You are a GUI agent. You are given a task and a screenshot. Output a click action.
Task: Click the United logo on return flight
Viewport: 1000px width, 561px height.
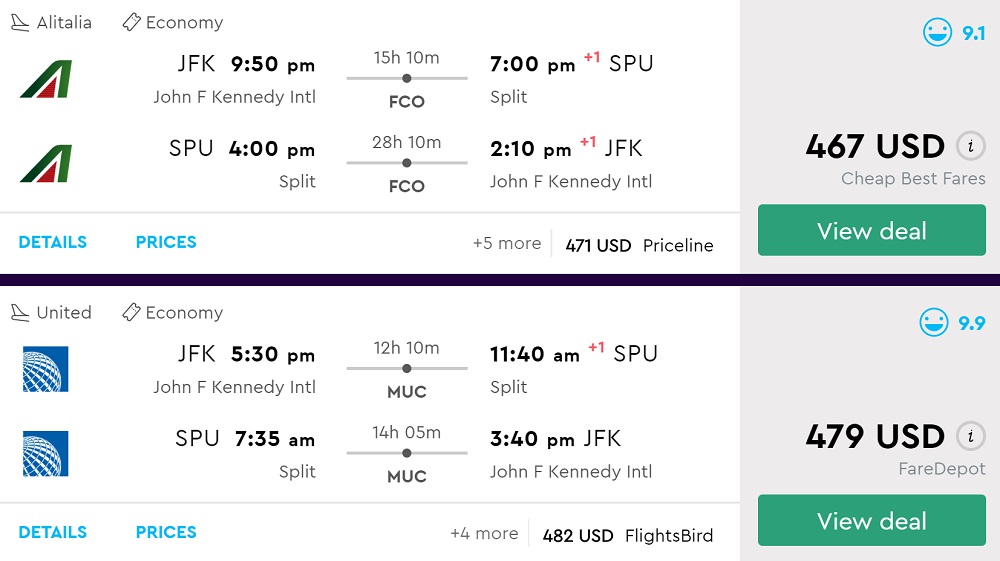tap(46, 454)
